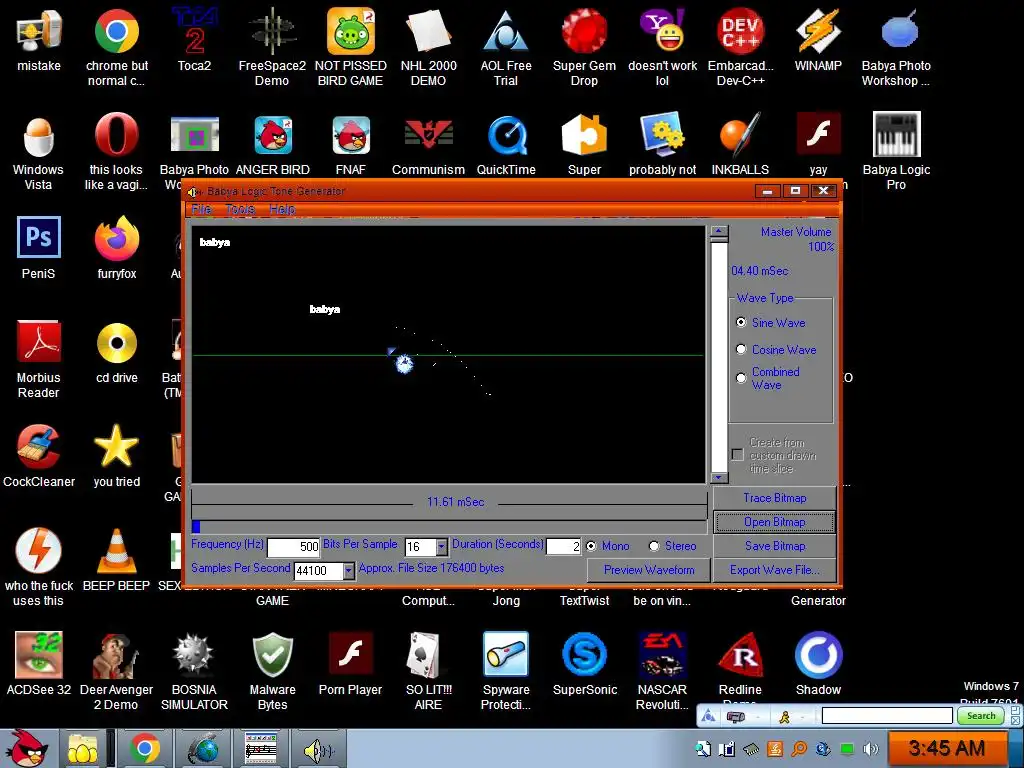The width and height of the screenshot is (1024, 768).
Task: Select the BOSNIA SIMULATOR mine icon
Action: coord(194,671)
